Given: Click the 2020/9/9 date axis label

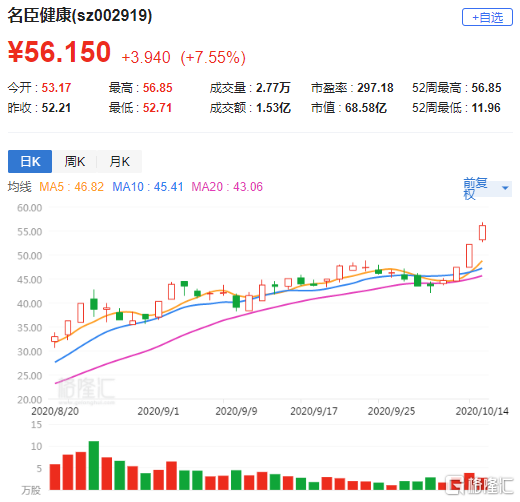Looking at the screenshot, I should (236, 411).
